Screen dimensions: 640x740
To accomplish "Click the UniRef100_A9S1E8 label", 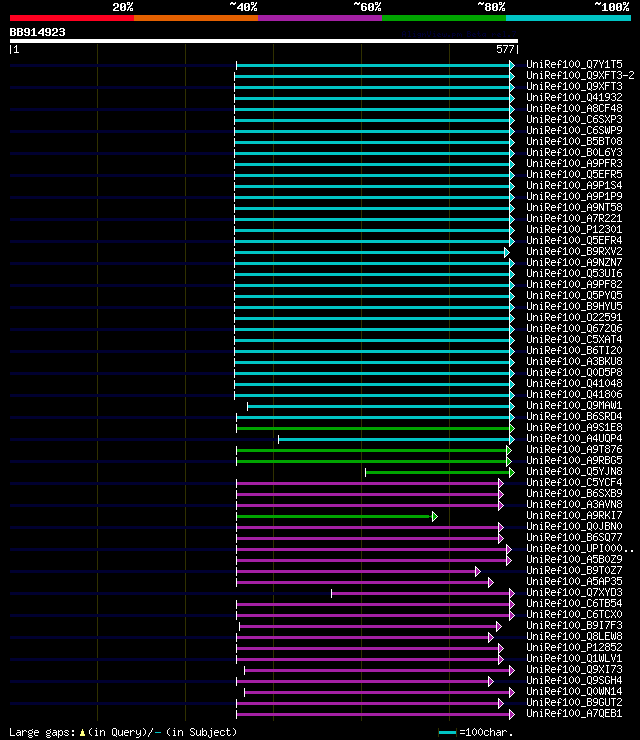I will coord(574,427).
